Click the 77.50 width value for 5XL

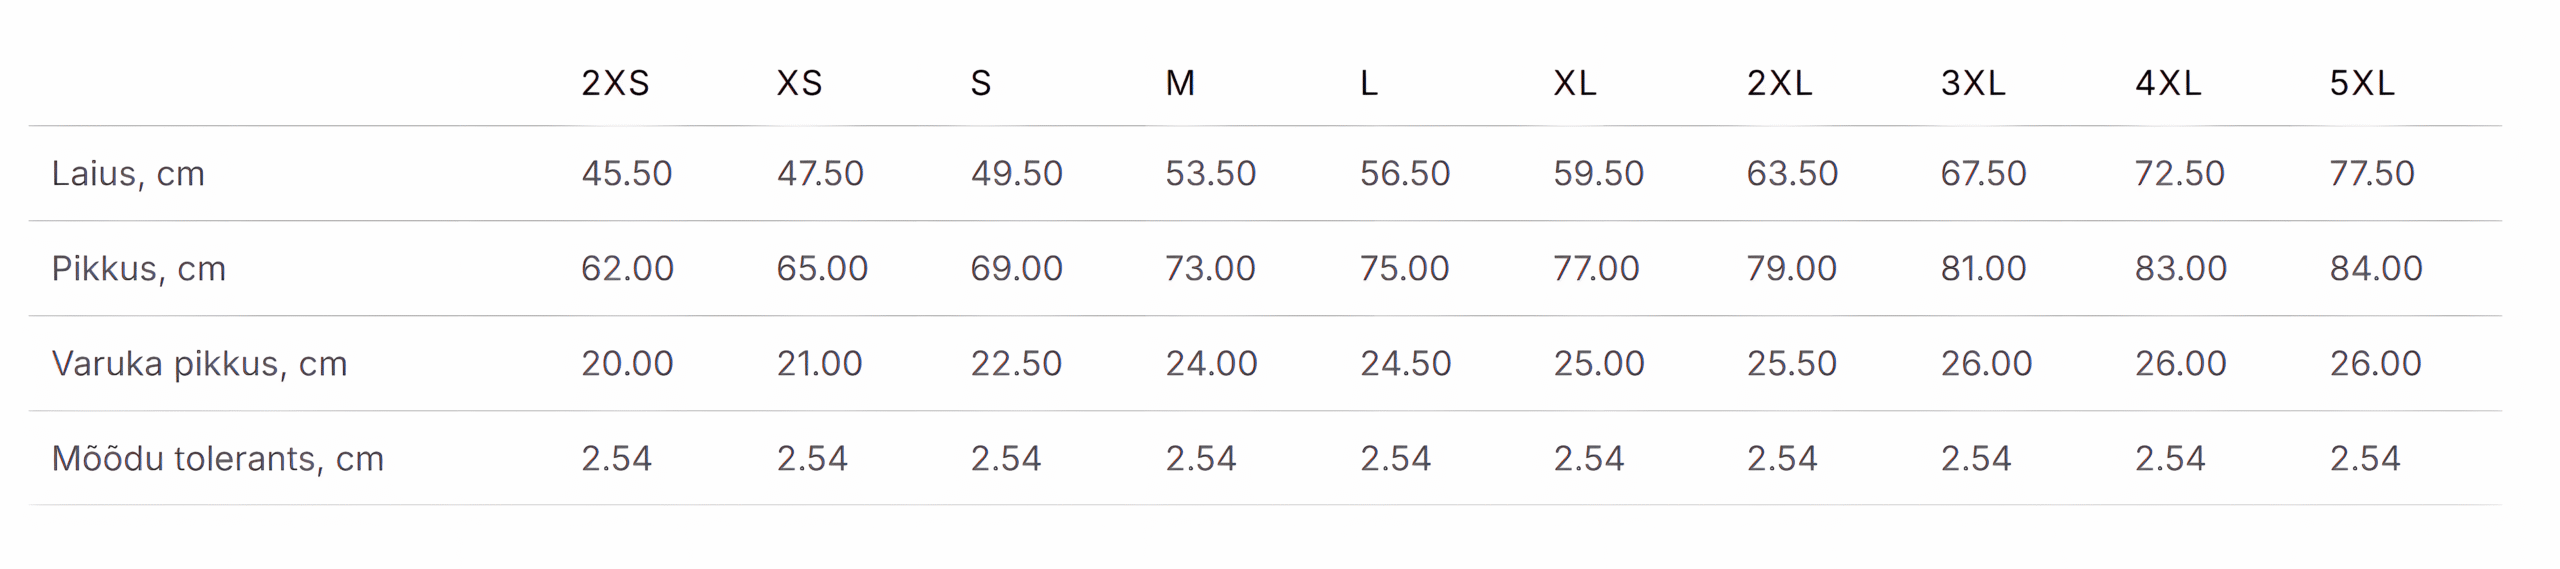(2371, 174)
